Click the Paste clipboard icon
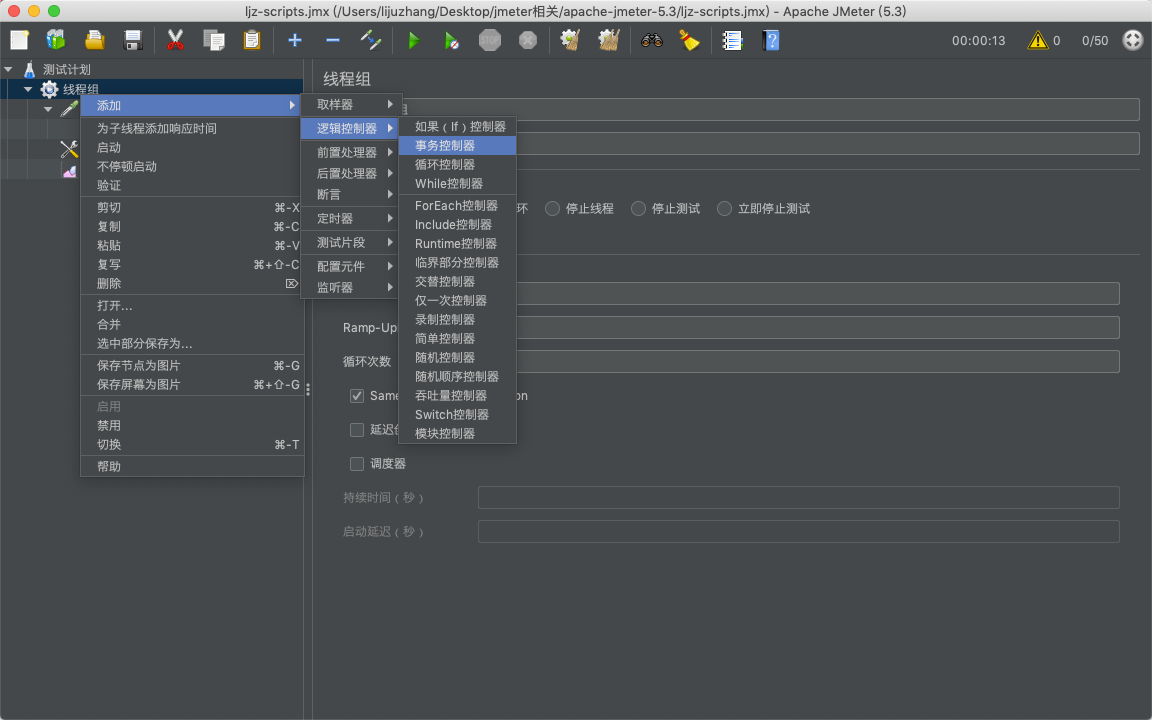Viewport: 1152px width, 720px height. (252, 40)
